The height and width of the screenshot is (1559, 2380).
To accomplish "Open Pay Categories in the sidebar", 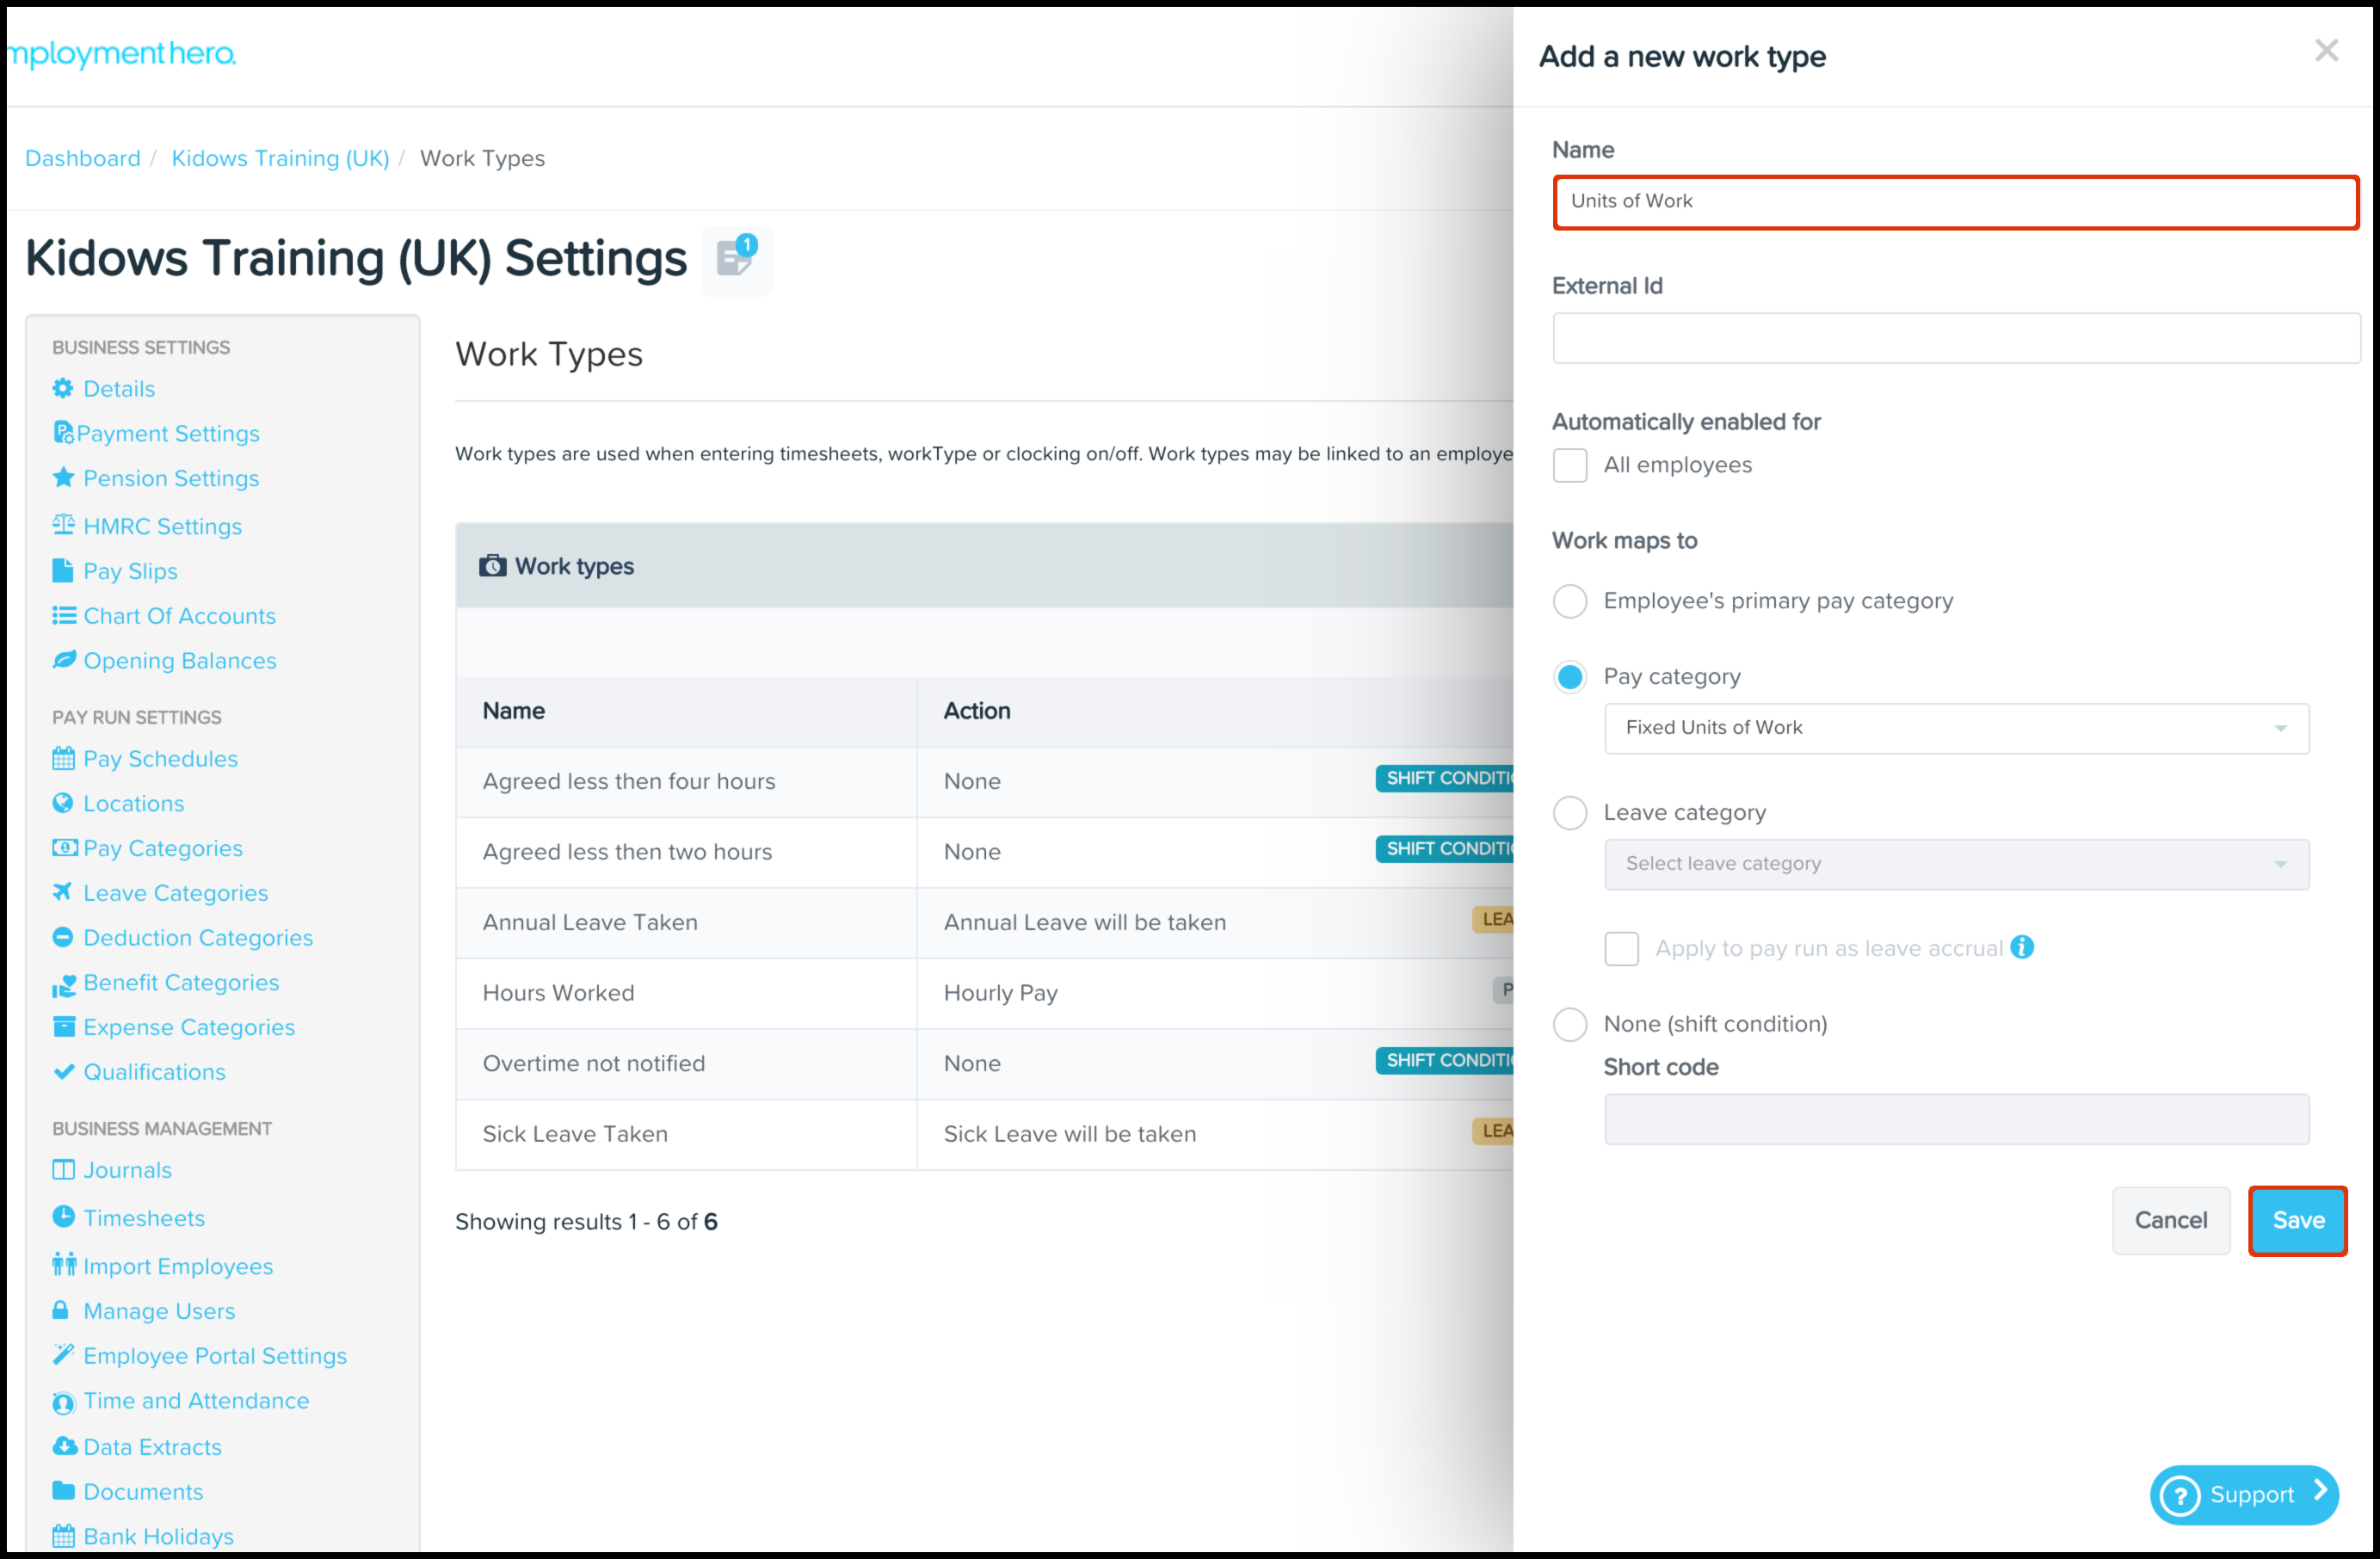I will pos(162,848).
